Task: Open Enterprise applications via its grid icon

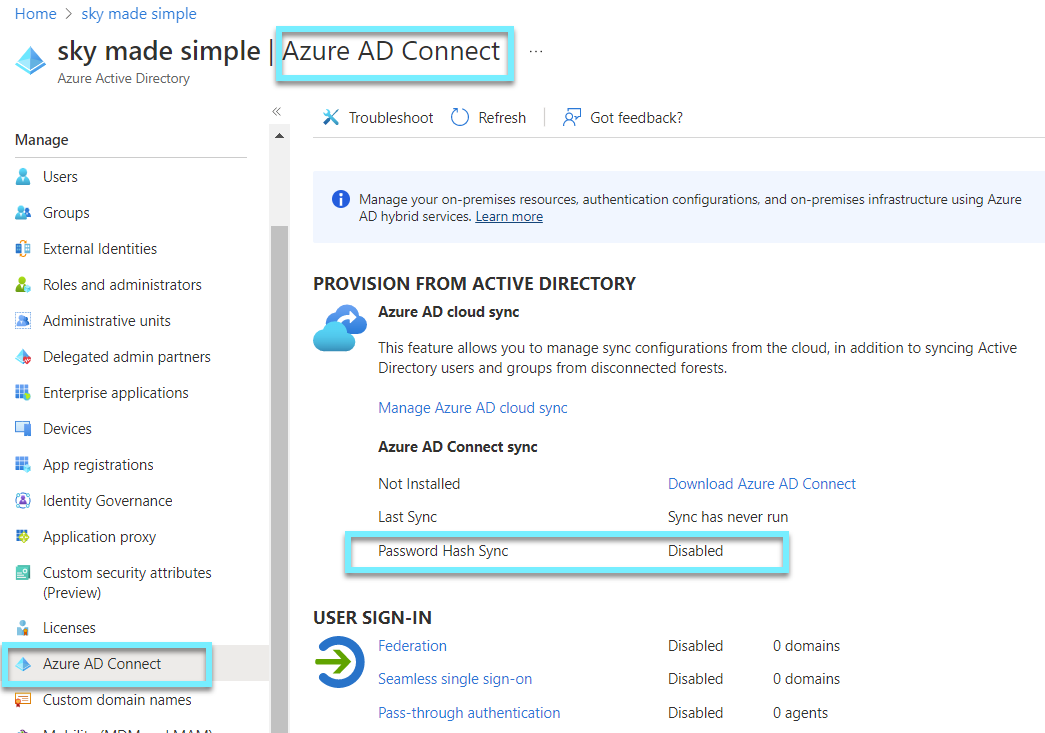Action: (x=22, y=392)
